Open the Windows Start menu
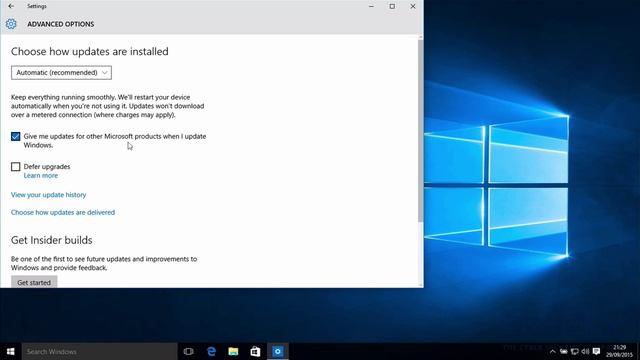640x360 pixels. pos(11,351)
